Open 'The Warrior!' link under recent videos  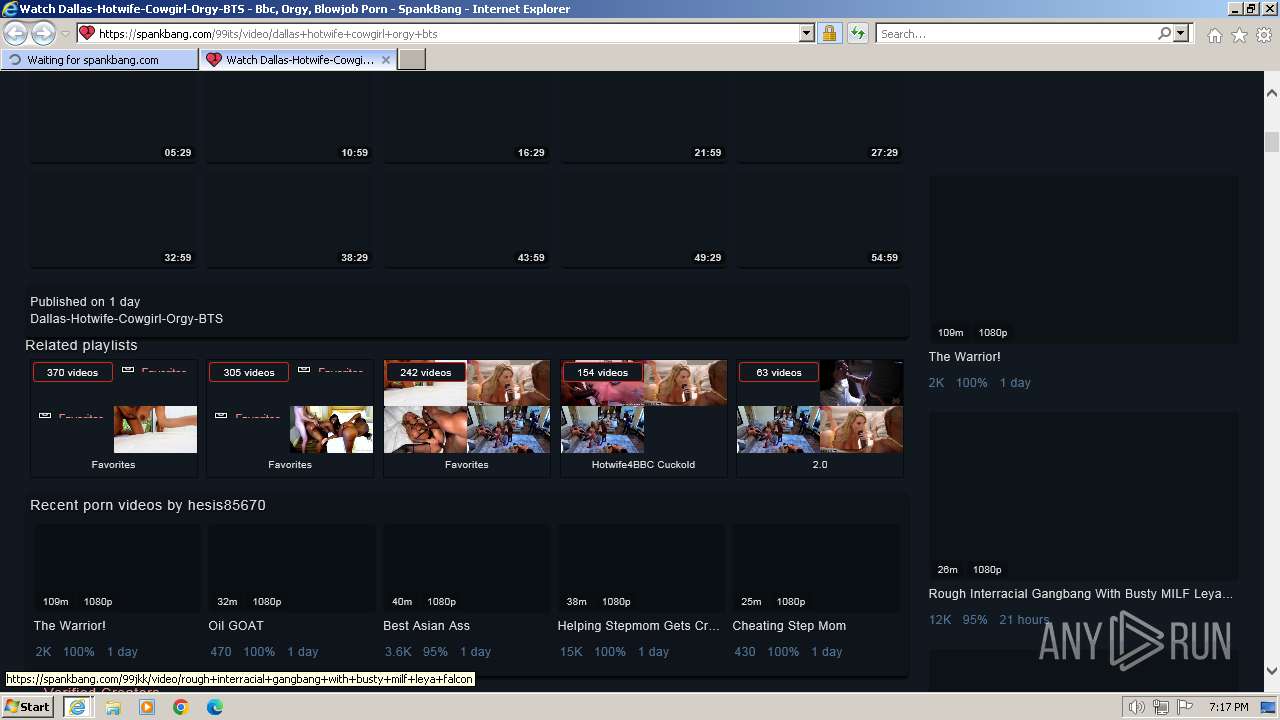coord(70,625)
